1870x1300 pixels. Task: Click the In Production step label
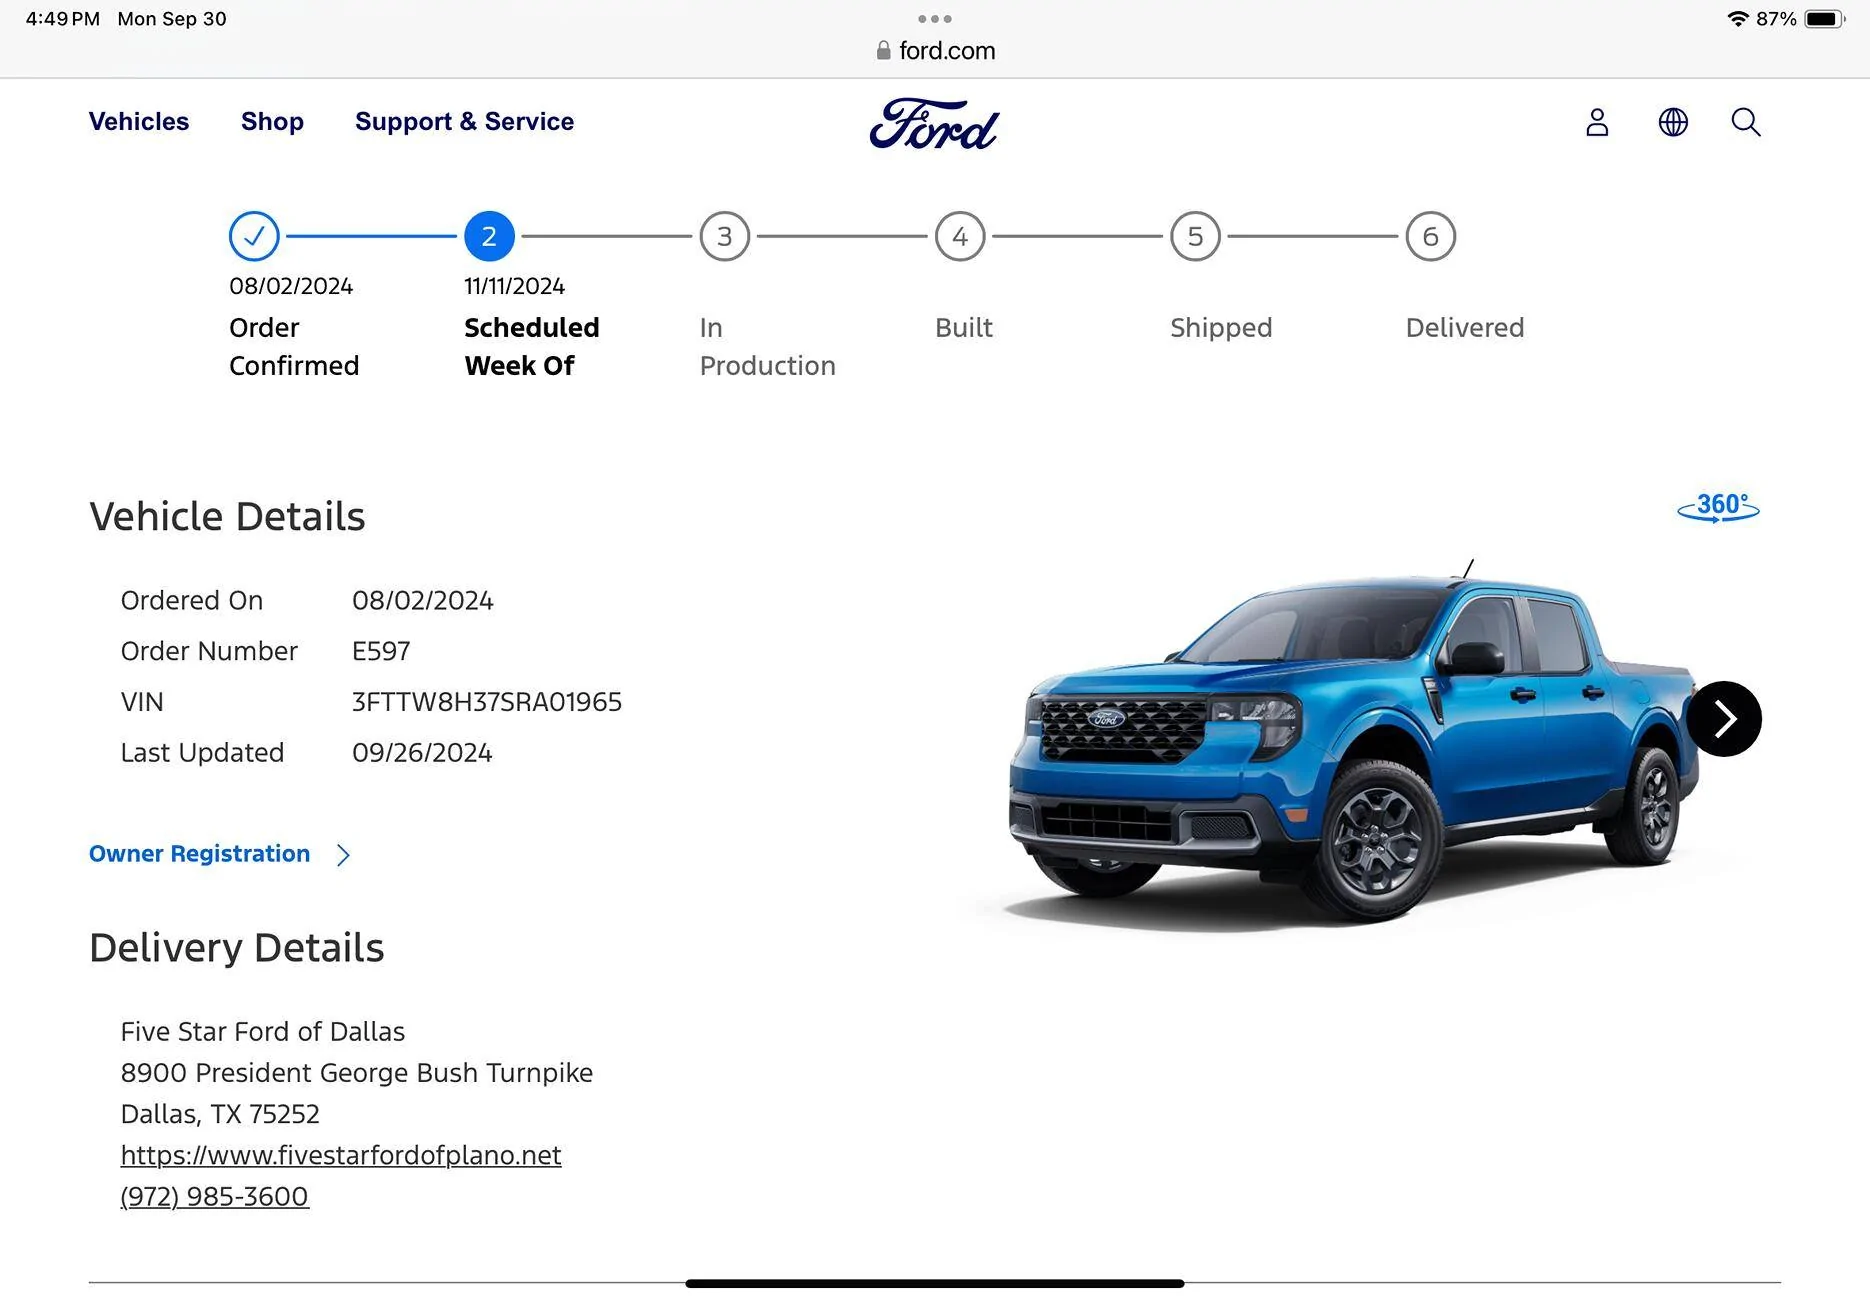coord(768,346)
